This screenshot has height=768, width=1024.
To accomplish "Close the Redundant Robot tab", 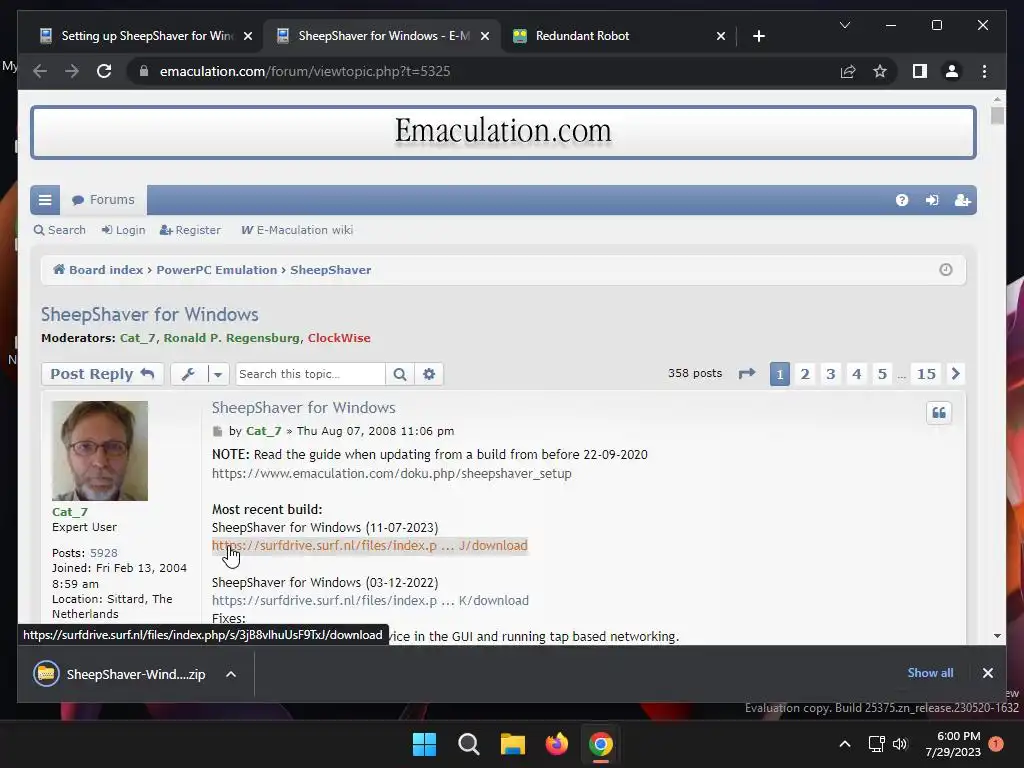I will (720, 36).
